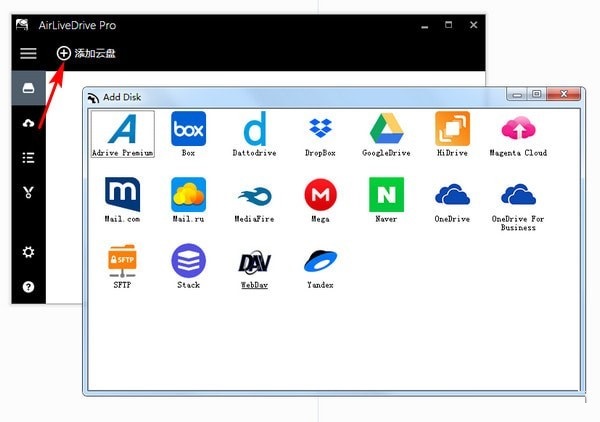Close the AirLiveDrive Pro window
The height and width of the screenshot is (422, 600).
(473, 25)
